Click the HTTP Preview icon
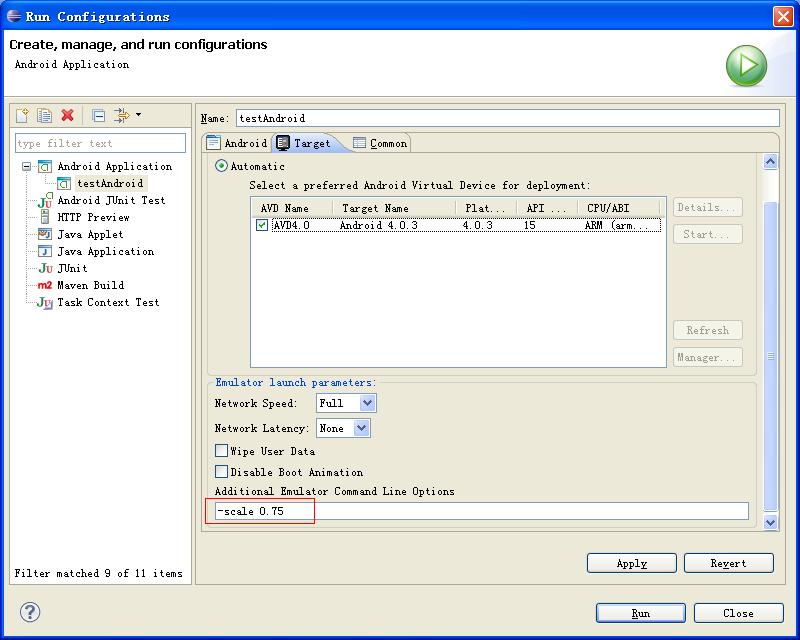The height and width of the screenshot is (640, 800). [x=45, y=217]
